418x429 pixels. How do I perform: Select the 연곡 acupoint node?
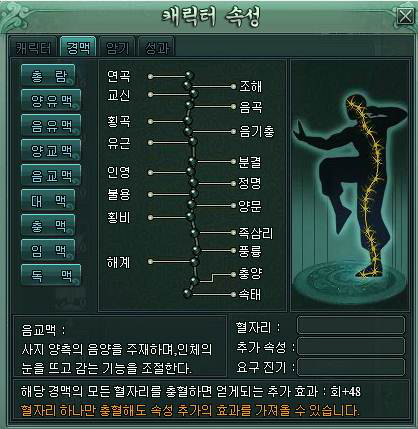(151, 77)
